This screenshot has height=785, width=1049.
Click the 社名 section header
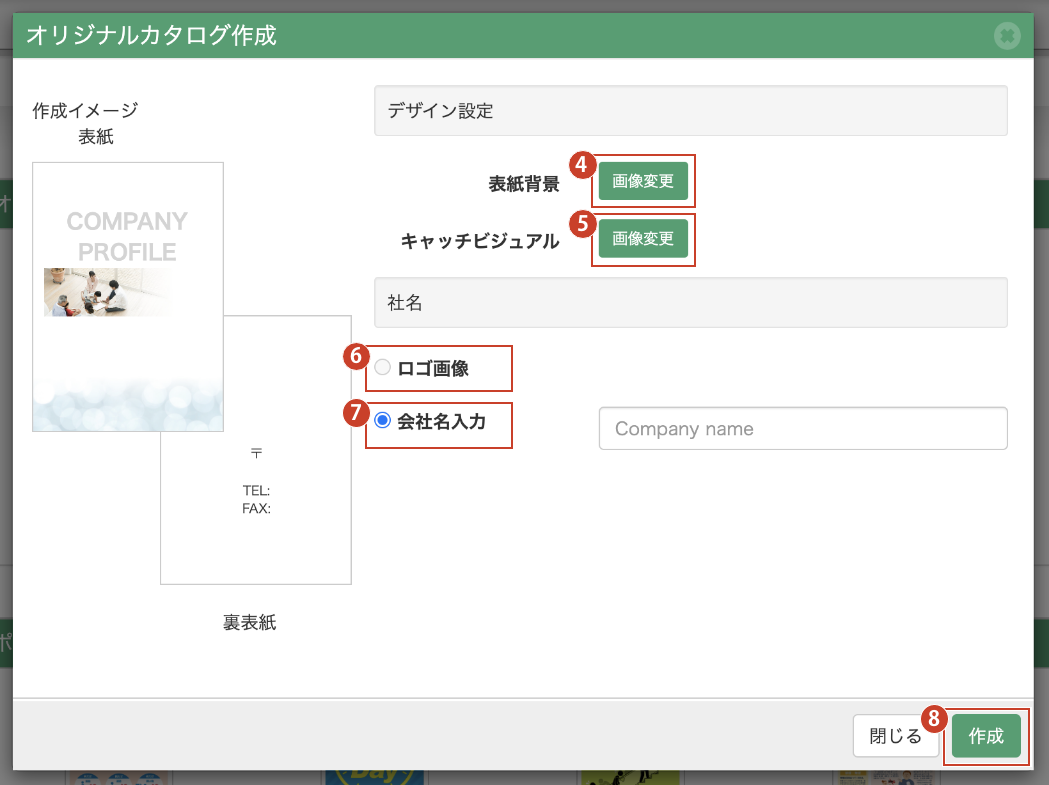coord(690,303)
